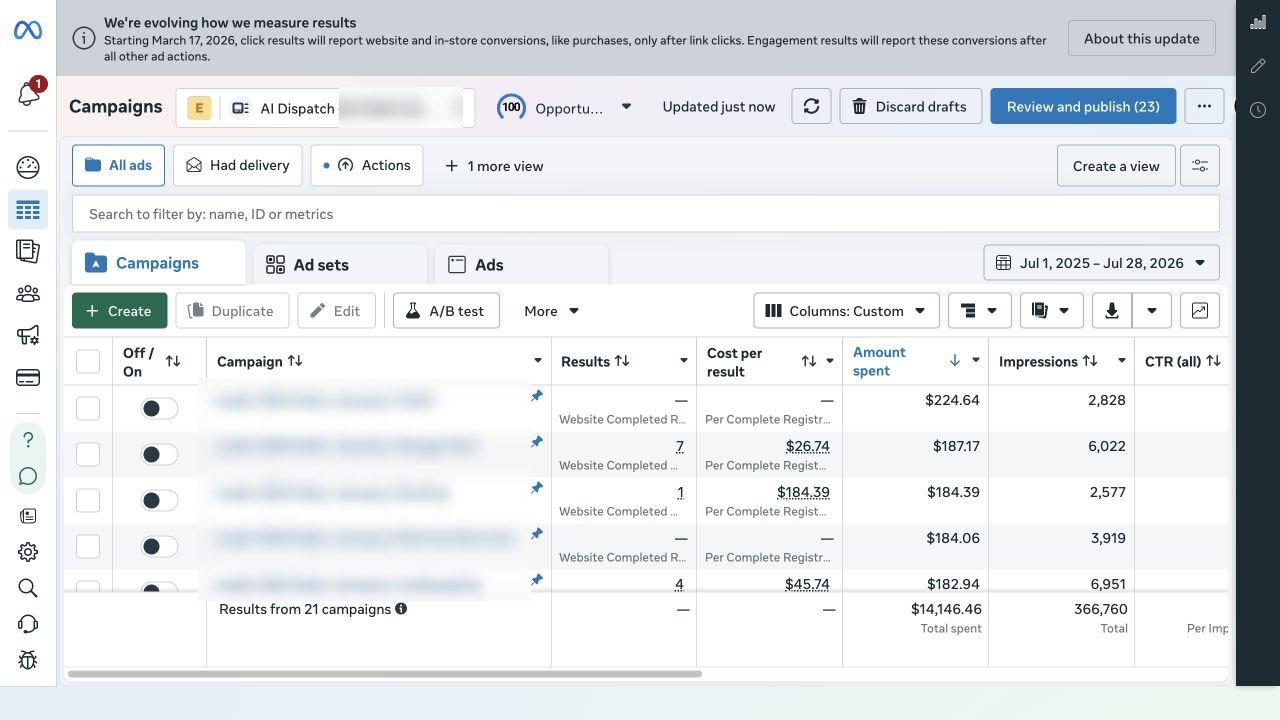
Task: Toggle on the campaign with 3,919 impressions
Action: [x=159, y=546]
